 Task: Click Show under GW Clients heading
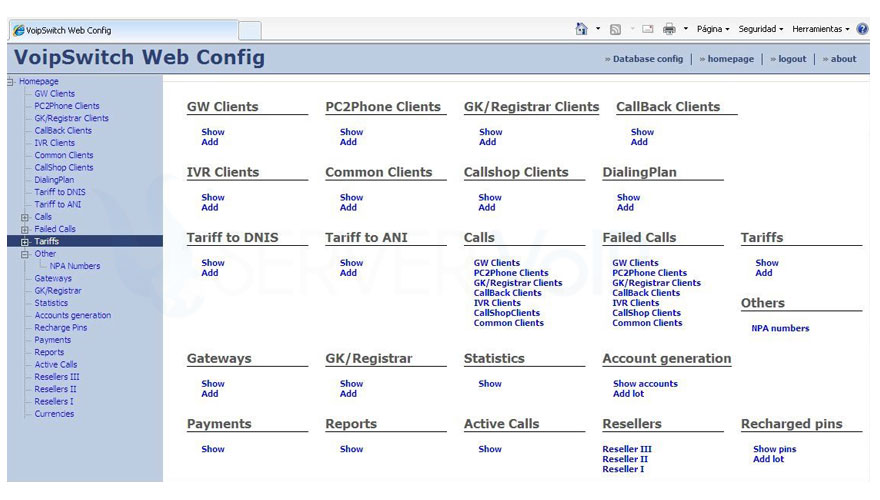[x=213, y=132]
